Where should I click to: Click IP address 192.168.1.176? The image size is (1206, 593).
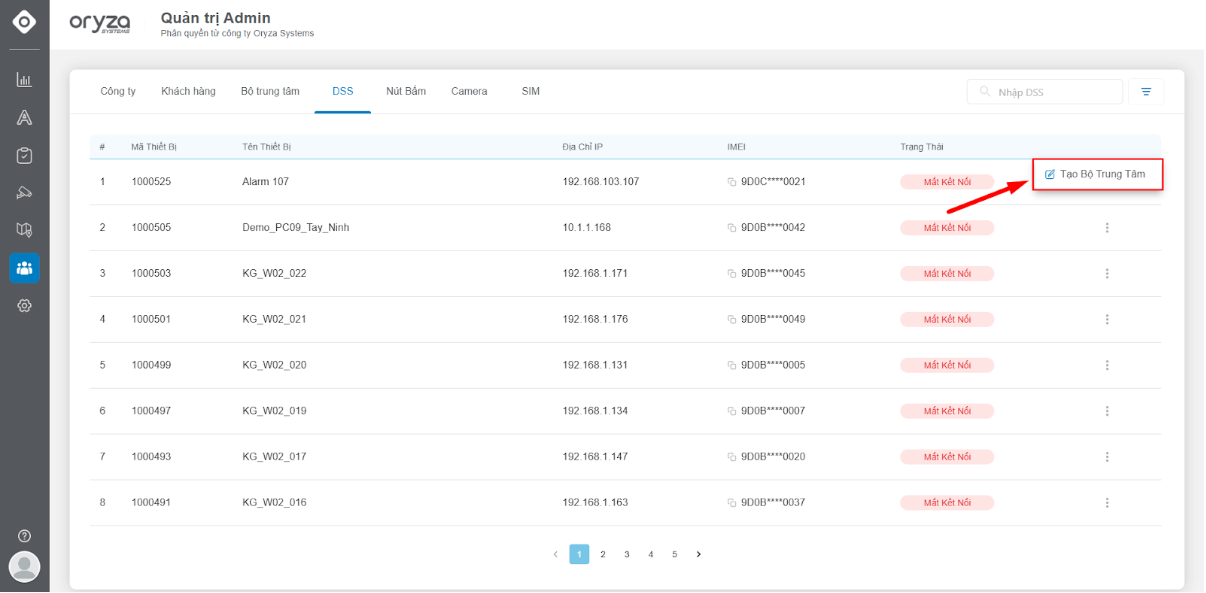[x=595, y=320]
